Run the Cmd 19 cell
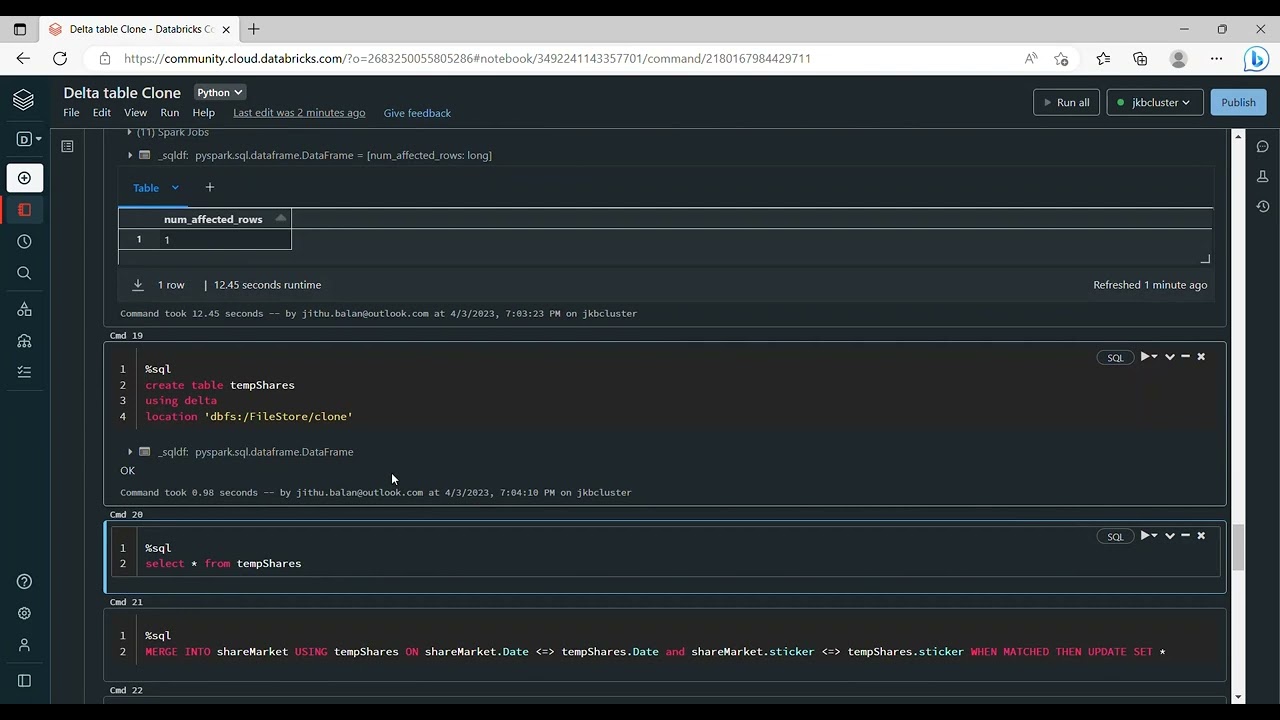Viewport: 1280px width, 720px height. [1148, 357]
